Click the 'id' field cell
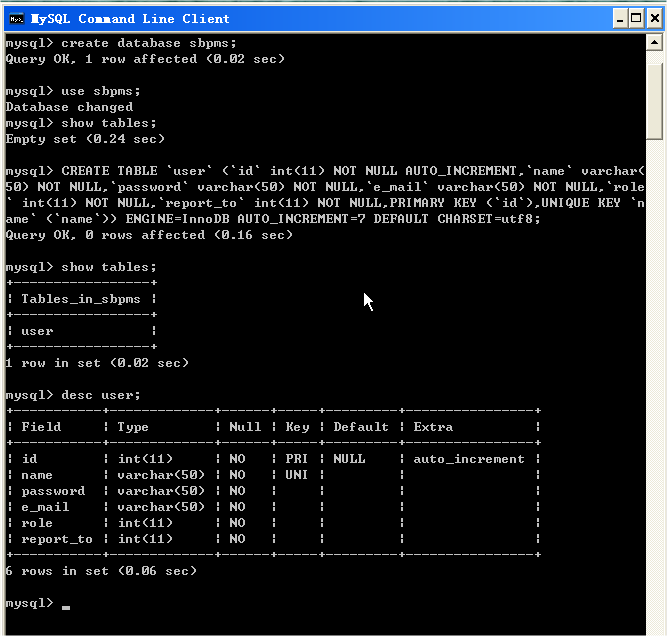This screenshot has width=667, height=636. point(29,459)
